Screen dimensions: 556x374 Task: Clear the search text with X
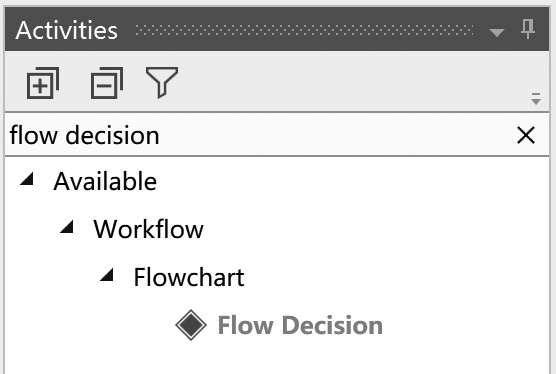click(526, 135)
